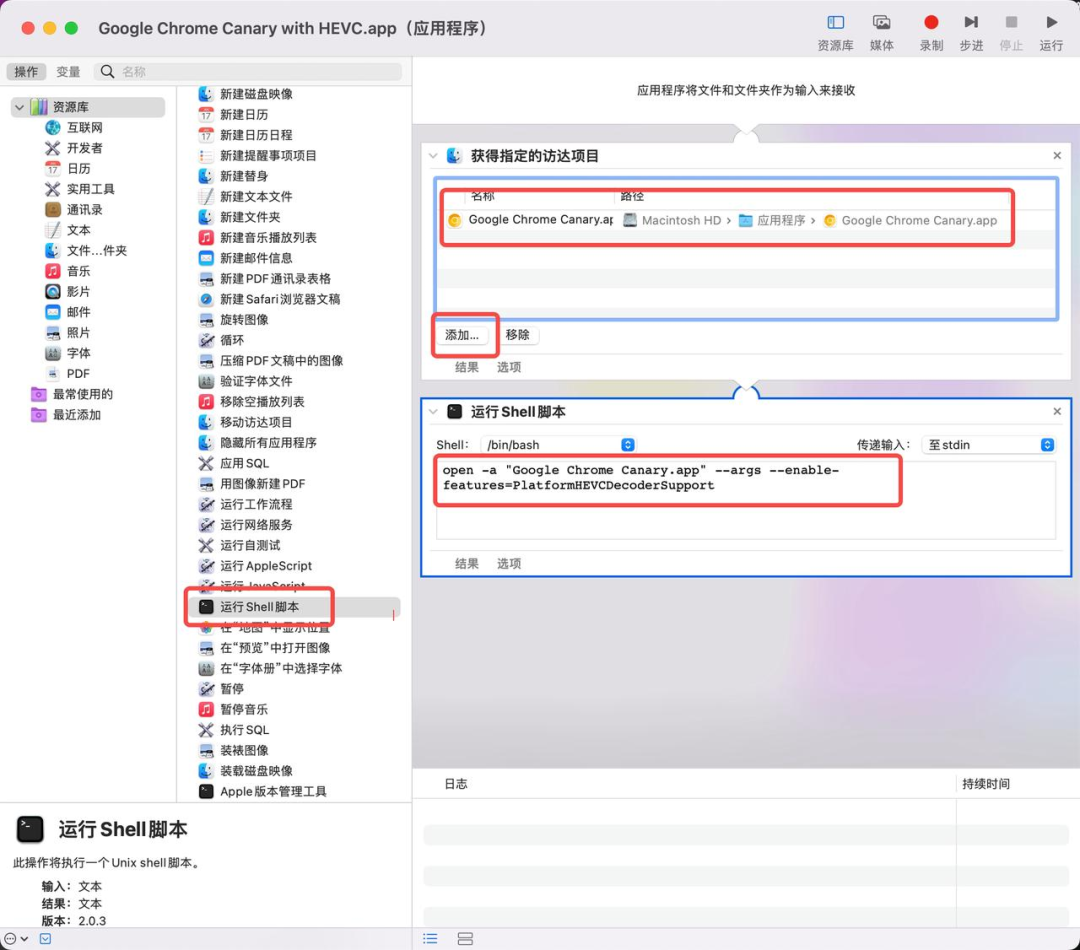This screenshot has width=1080, height=950.
Task: Click the 资源库 library toolbar icon
Action: coord(834,22)
